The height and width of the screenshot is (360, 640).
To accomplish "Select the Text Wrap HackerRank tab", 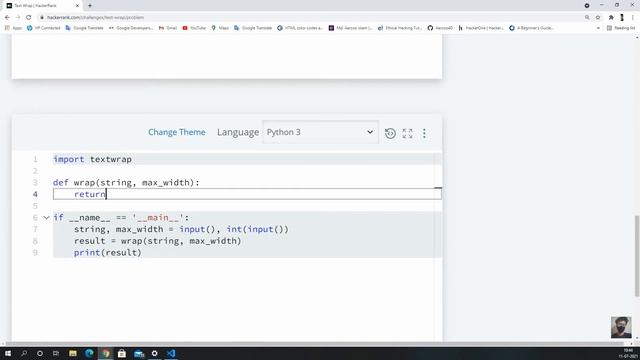I will 42,6.
